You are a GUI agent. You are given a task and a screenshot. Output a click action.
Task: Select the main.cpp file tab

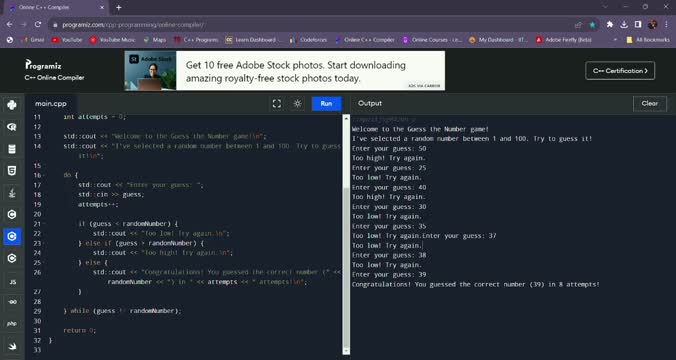coord(51,103)
